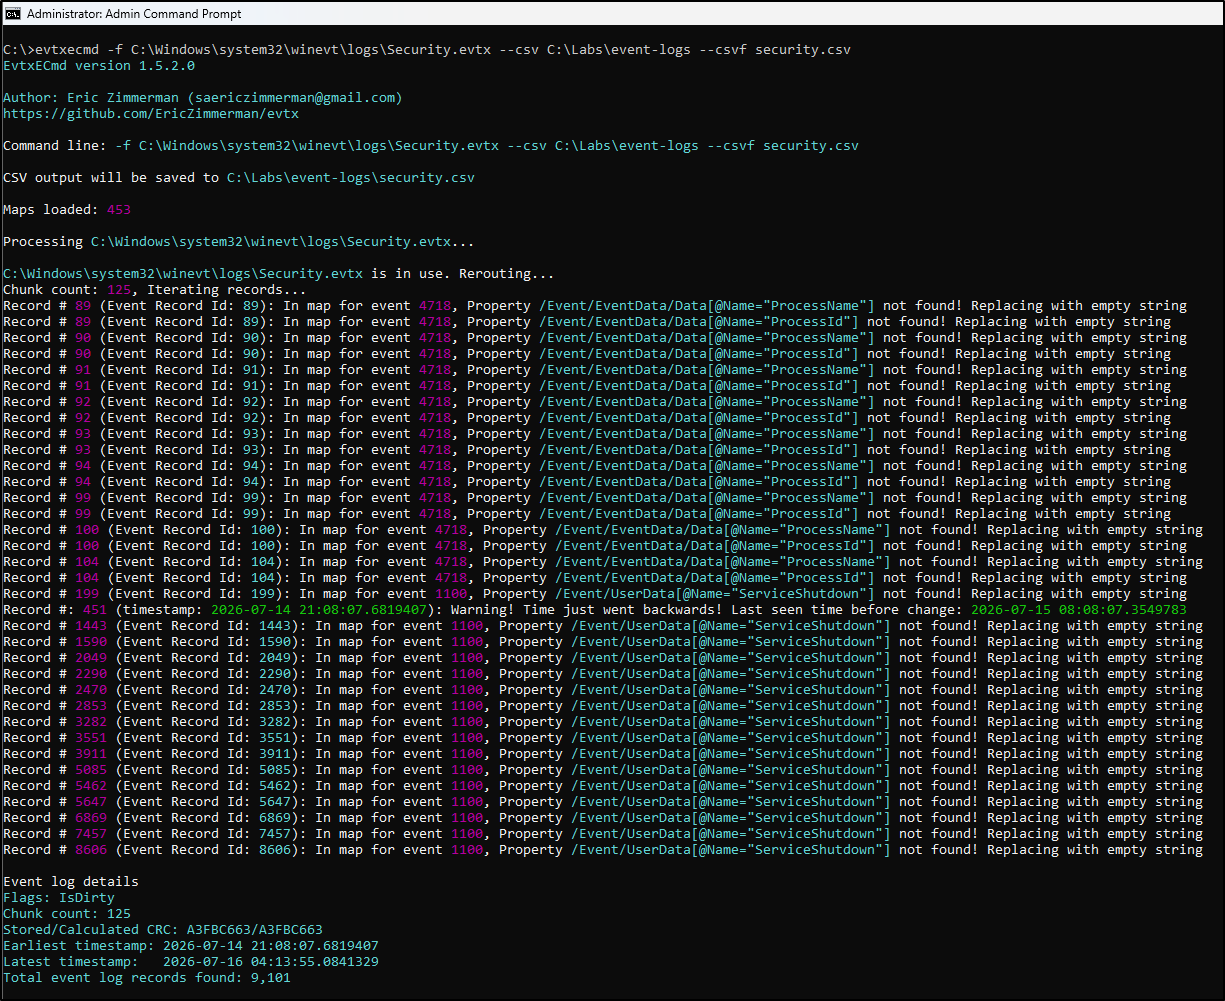Click the Record # 1443 line
Screen dimensions: 1225x1001
(603, 626)
